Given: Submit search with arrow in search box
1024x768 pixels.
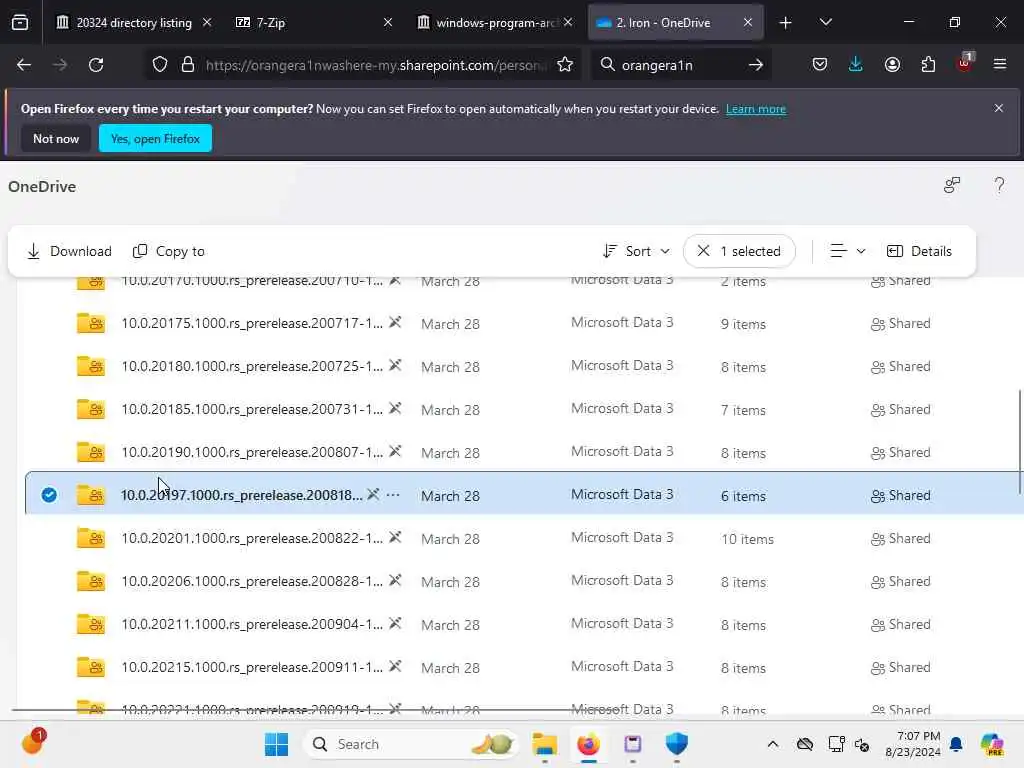Looking at the screenshot, I should 756,65.
